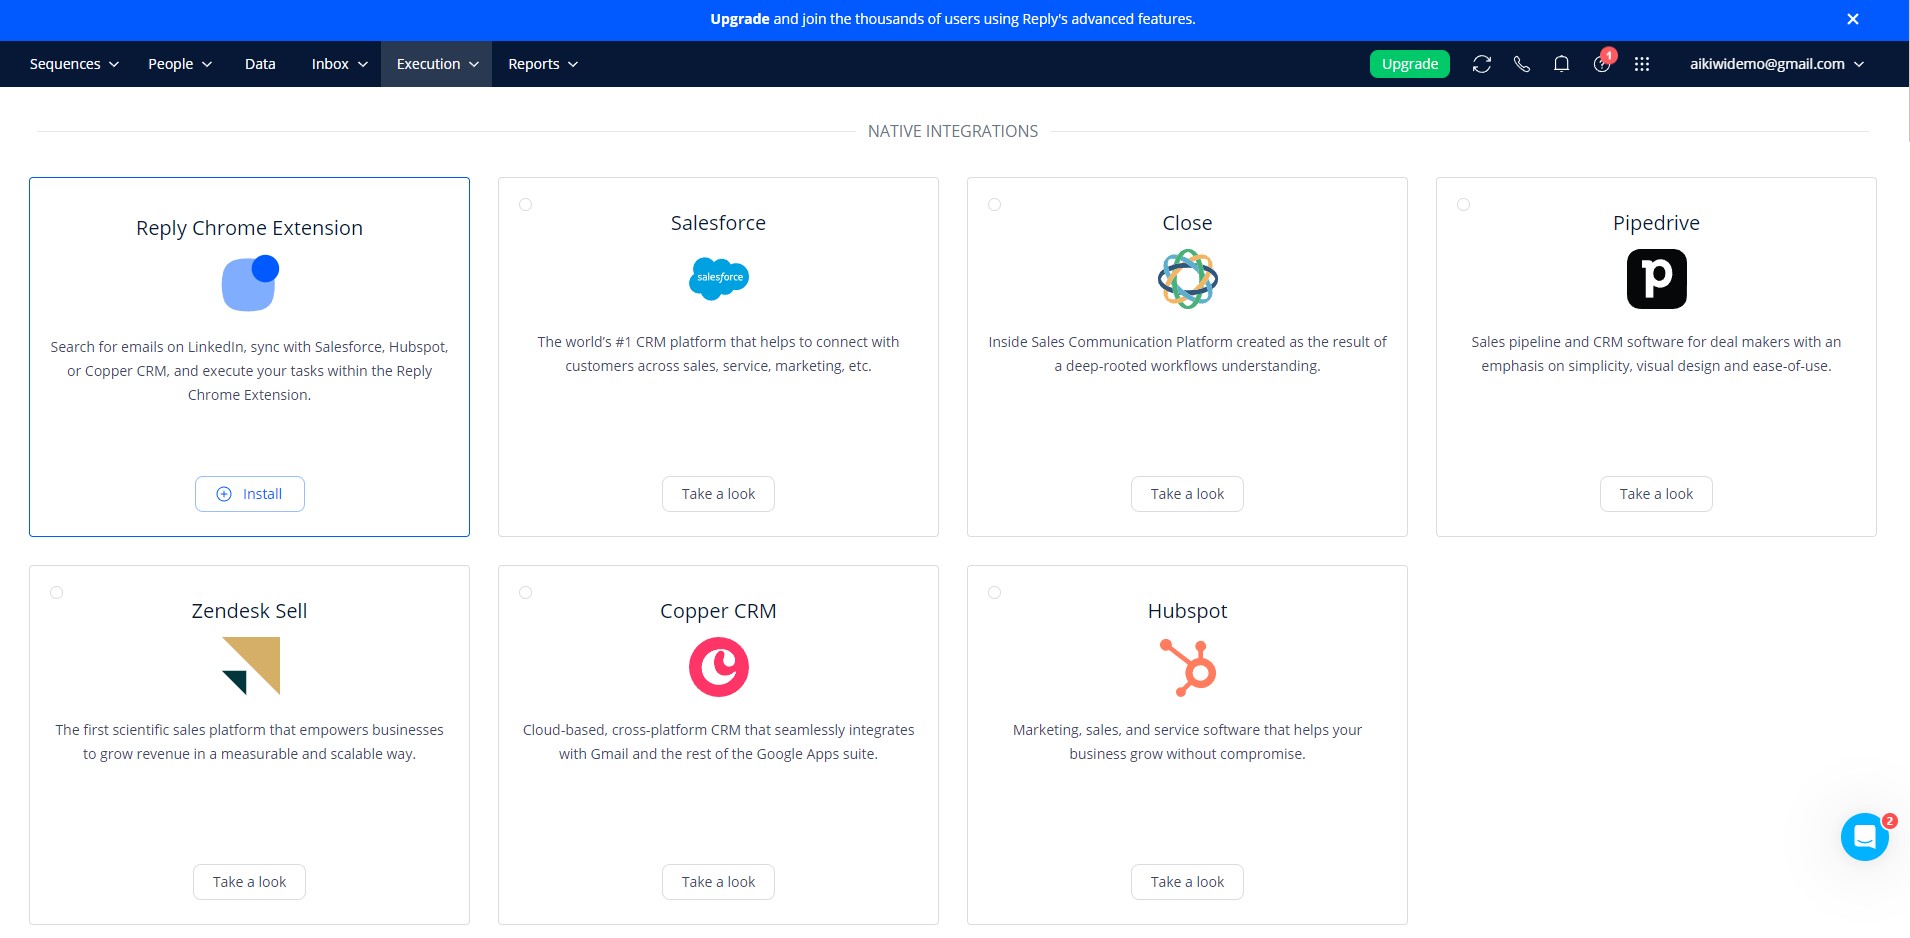The width and height of the screenshot is (1910, 938).
Task: Expand the People dropdown menu
Action: (180, 64)
